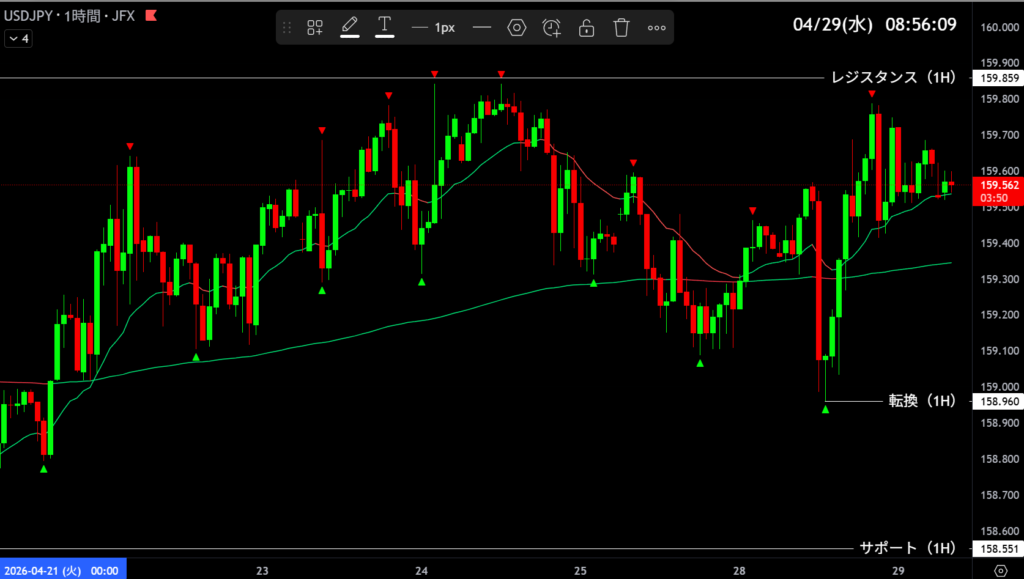Open the three-dots more options menu
Viewport: 1024px width, 579px height.
coord(657,28)
